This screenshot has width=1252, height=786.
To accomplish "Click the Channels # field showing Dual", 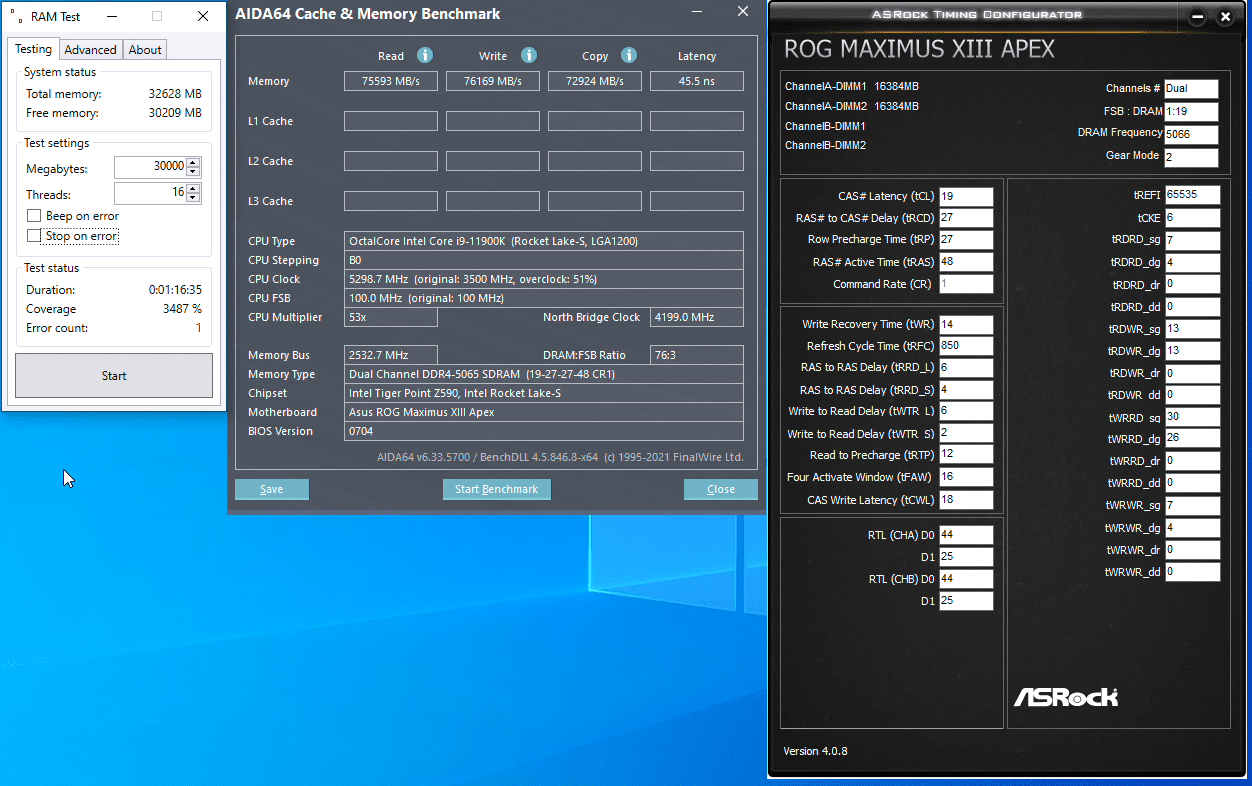I will point(1192,89).
